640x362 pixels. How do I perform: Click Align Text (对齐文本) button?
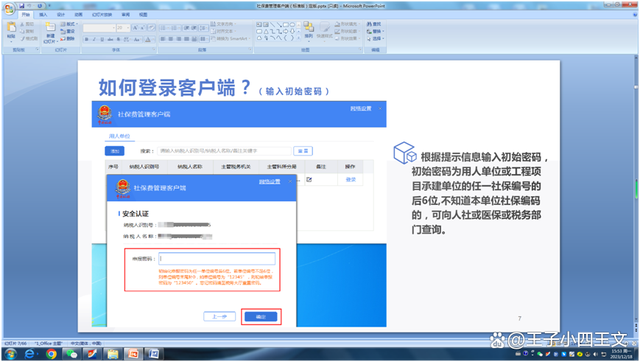click(x=223, y=31)
